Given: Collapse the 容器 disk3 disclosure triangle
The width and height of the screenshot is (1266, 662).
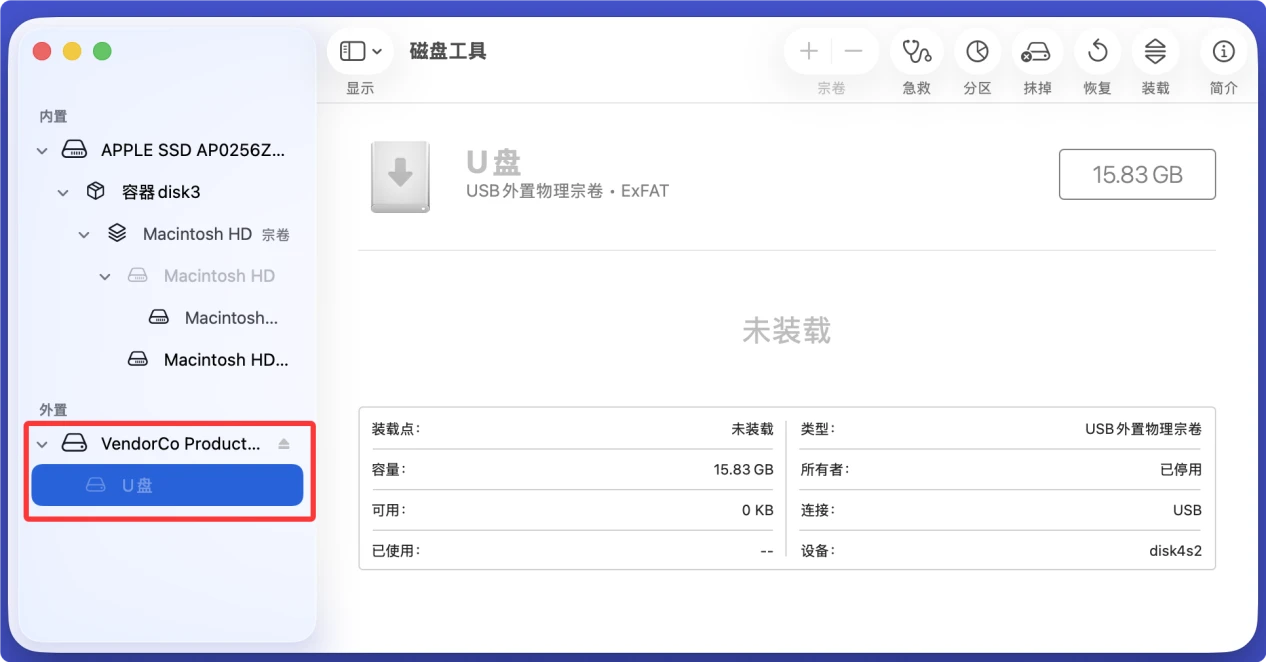Looking at the screenshot, I should coord(63,192).
